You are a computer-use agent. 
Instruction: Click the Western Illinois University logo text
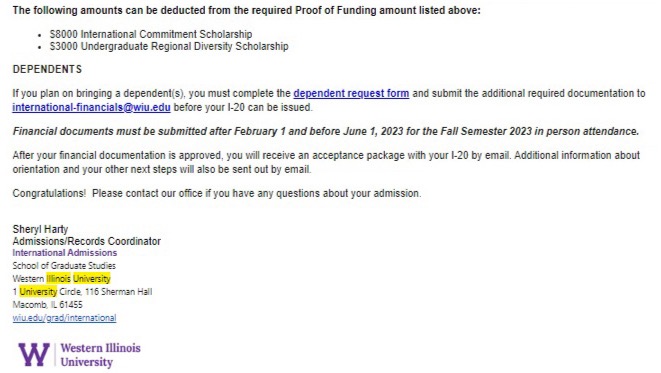click(x=100, y=355)
